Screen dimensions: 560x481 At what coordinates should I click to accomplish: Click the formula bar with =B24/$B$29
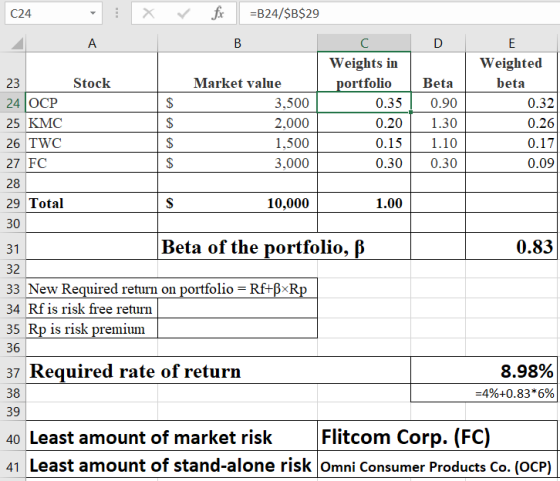click(399, 13)
